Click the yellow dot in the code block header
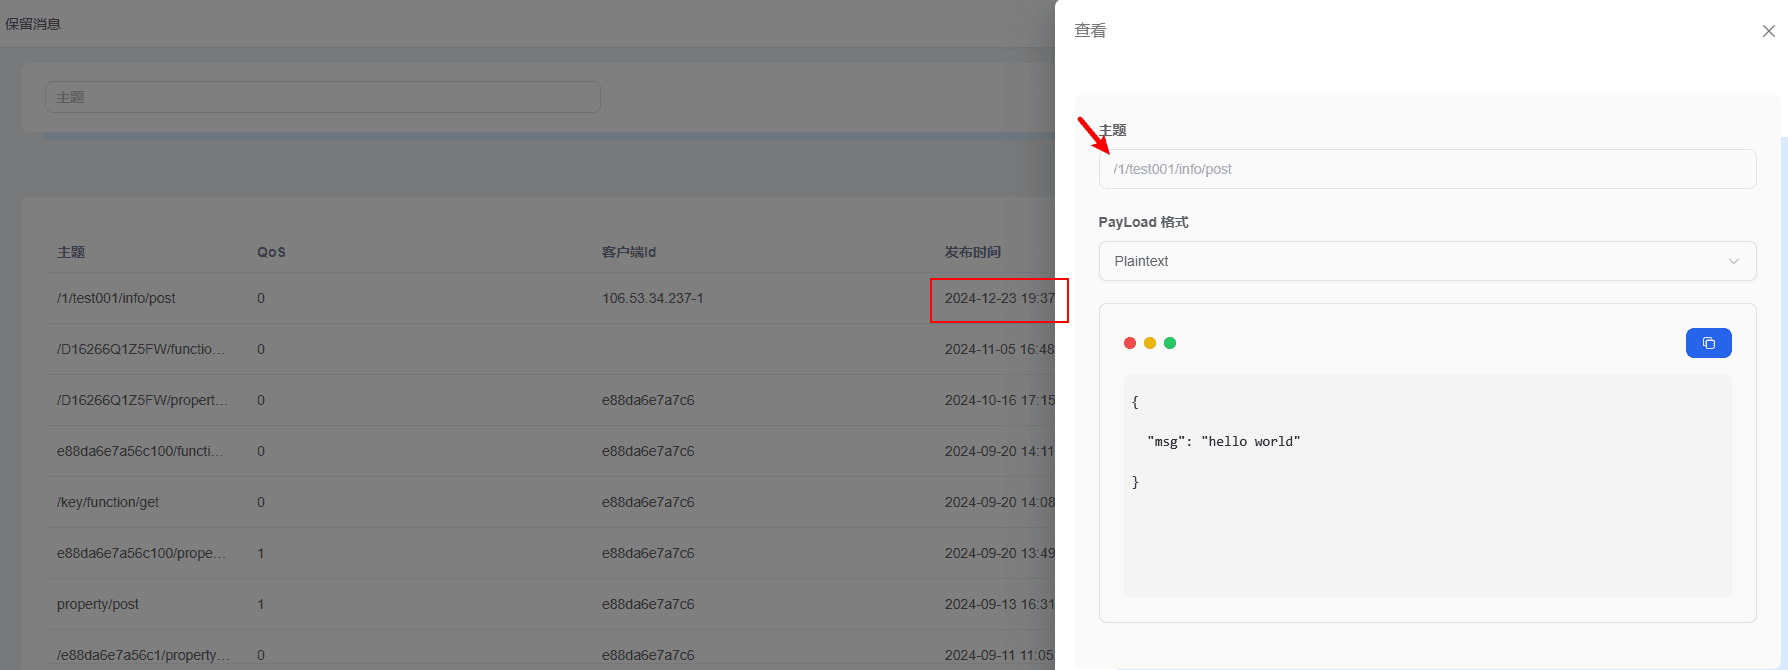 tap(1150, 343)
